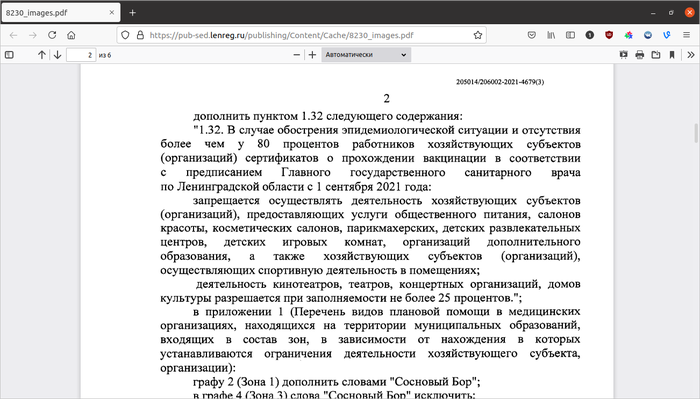Image resolution: width=700 pixels, height=399 pixels.
Task: Save page to Pocket
Action: pyautogui.click(x=532, y=35)
